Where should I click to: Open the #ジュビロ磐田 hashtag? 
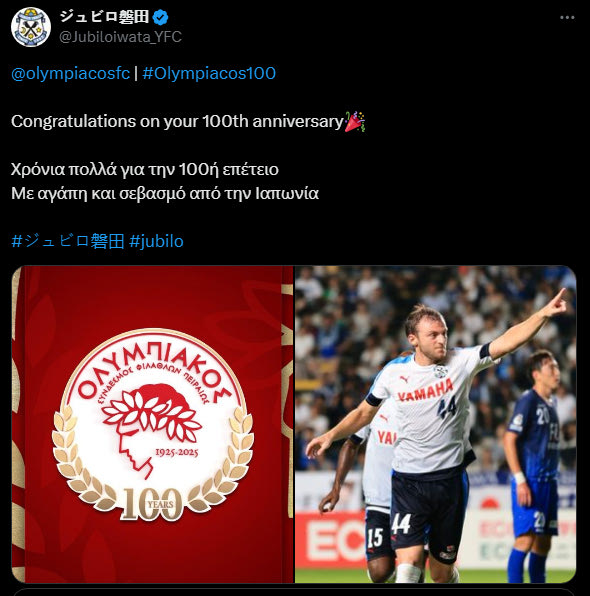(68, 241)
